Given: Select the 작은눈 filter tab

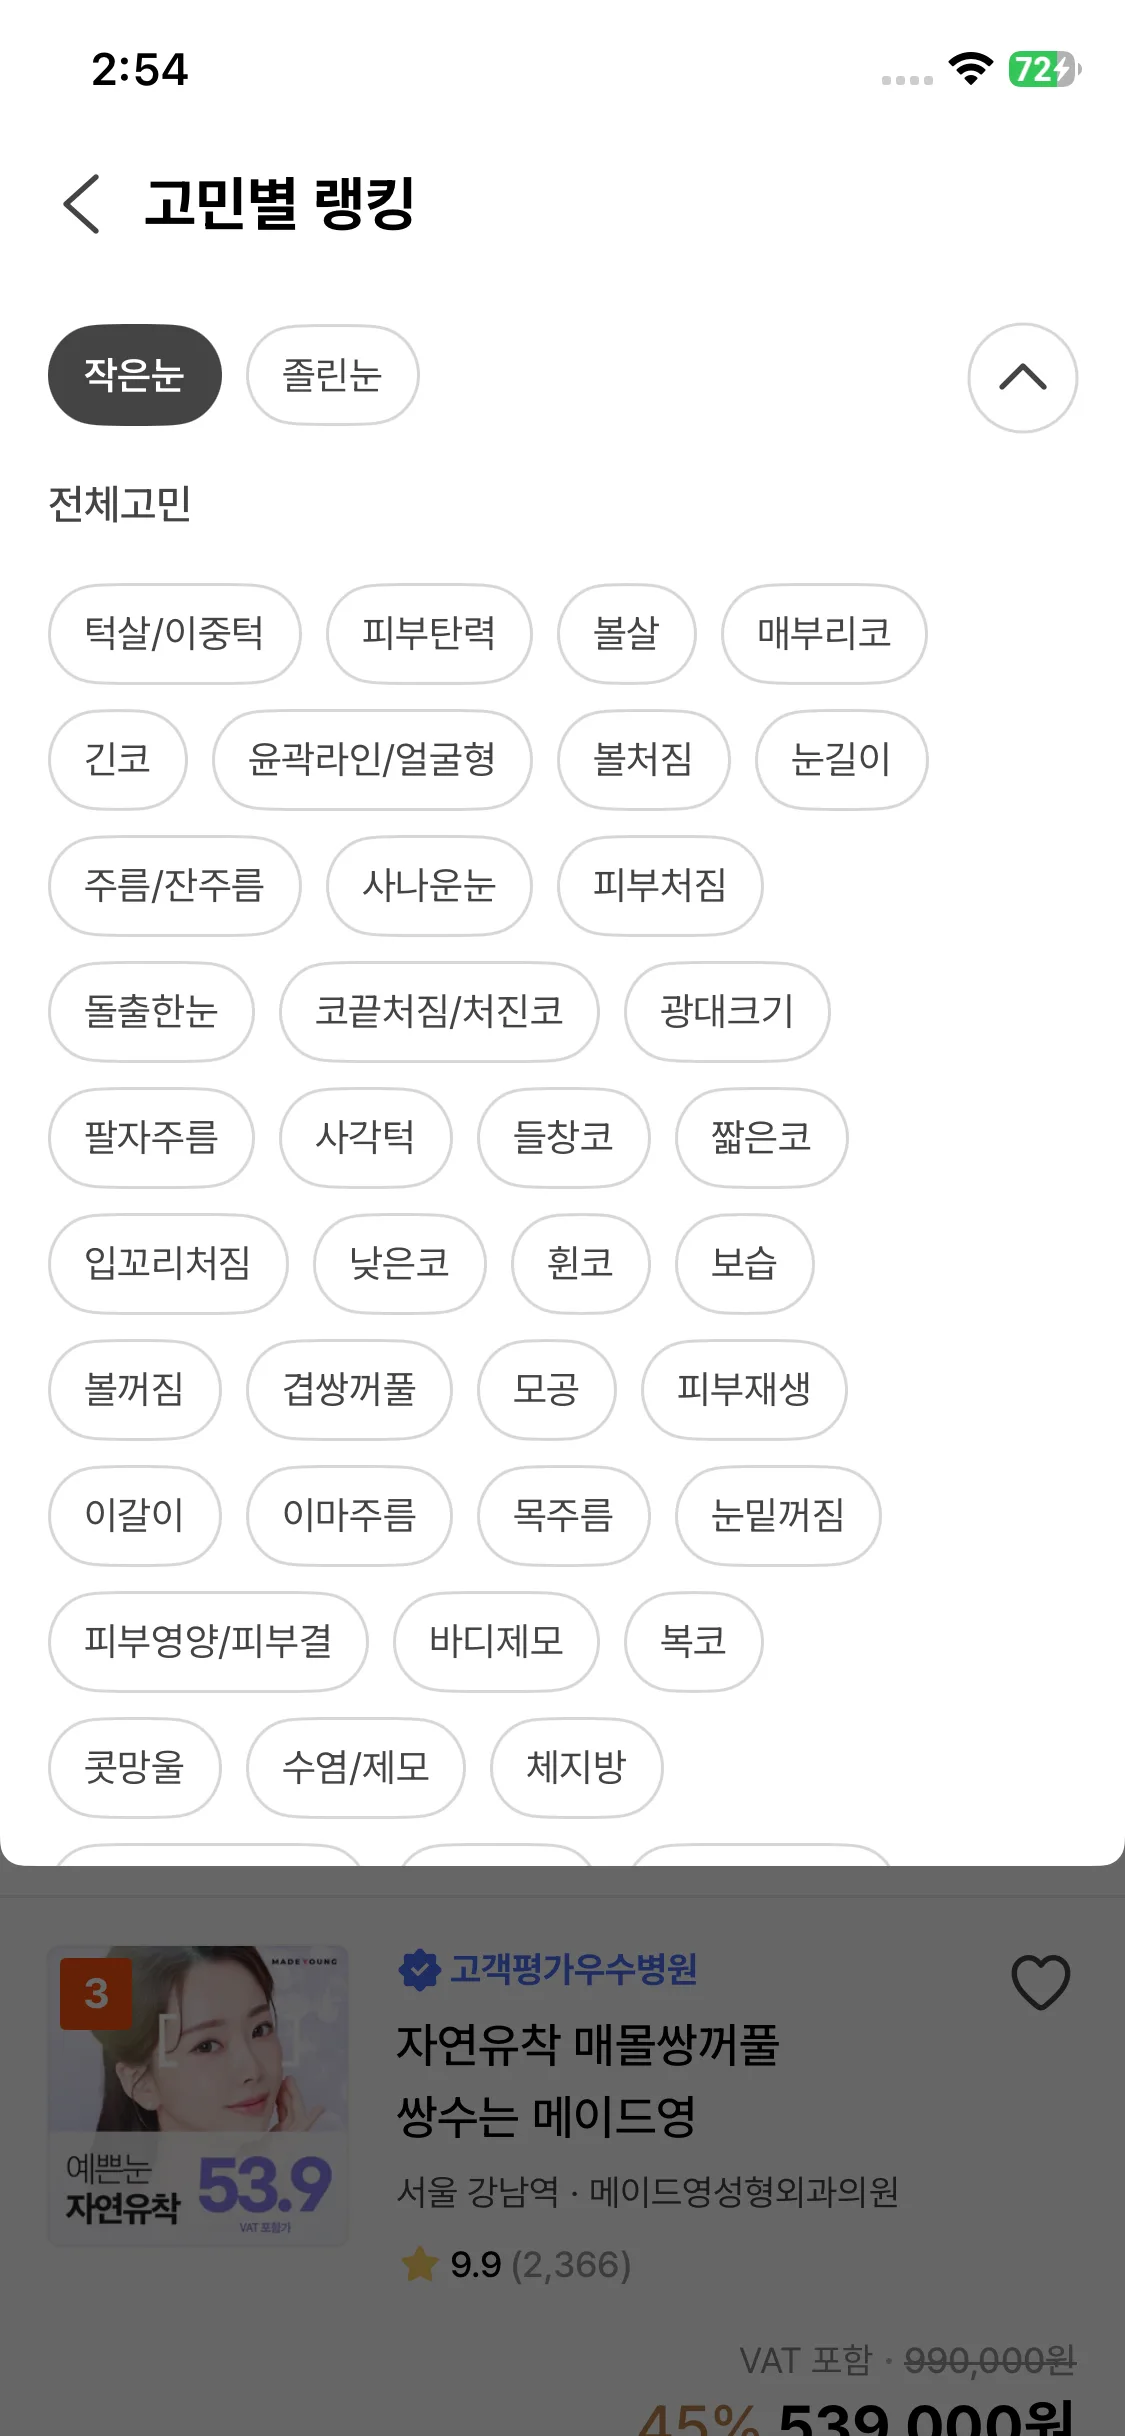Looking at the screenshot, I should point(135,375).
